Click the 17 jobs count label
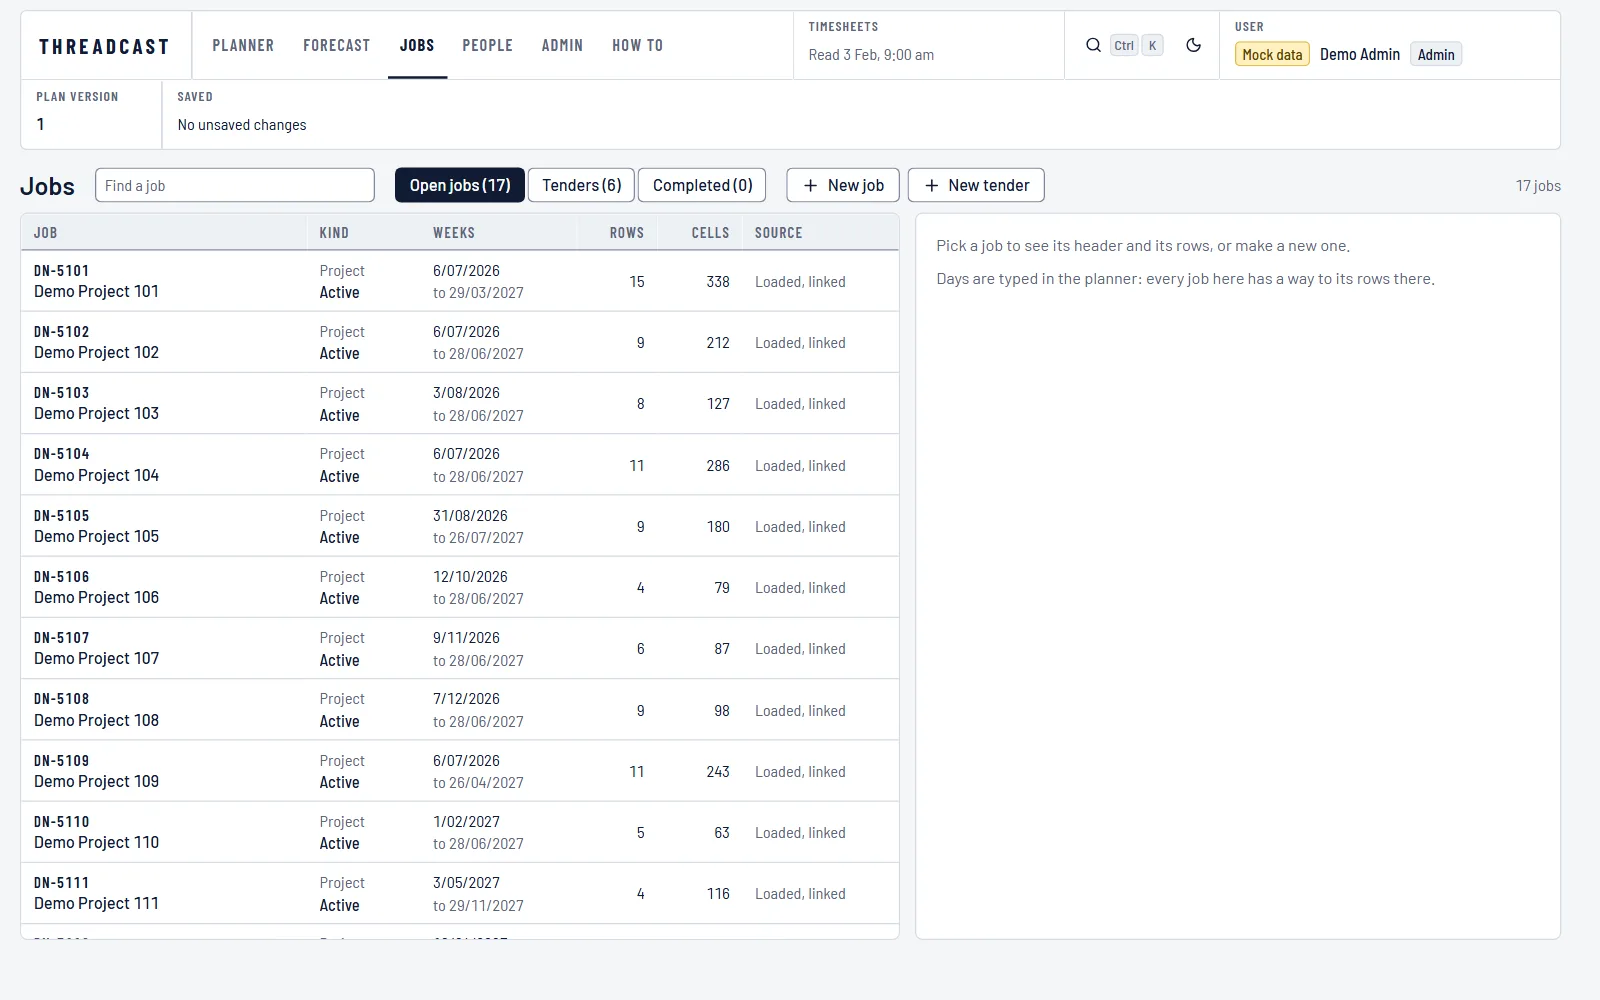The height and width of the screenshot is (1000, 1600). pyautogui.click(x=1538, y=186)
